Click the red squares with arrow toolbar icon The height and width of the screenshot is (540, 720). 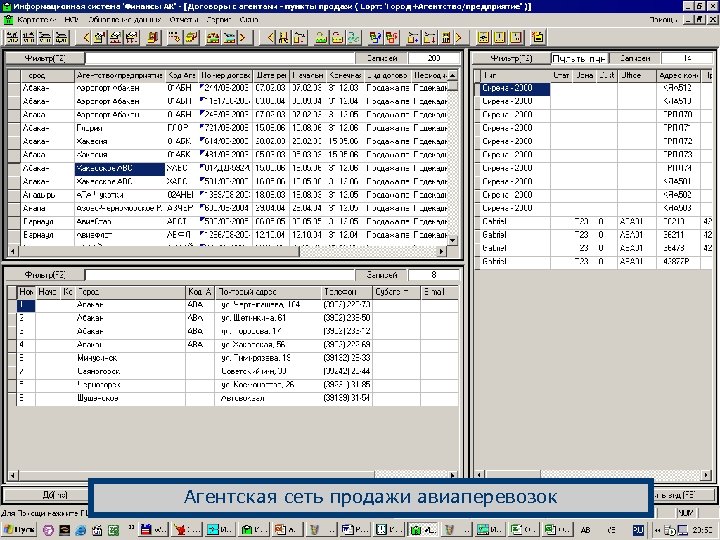click(x=392, y=38)
